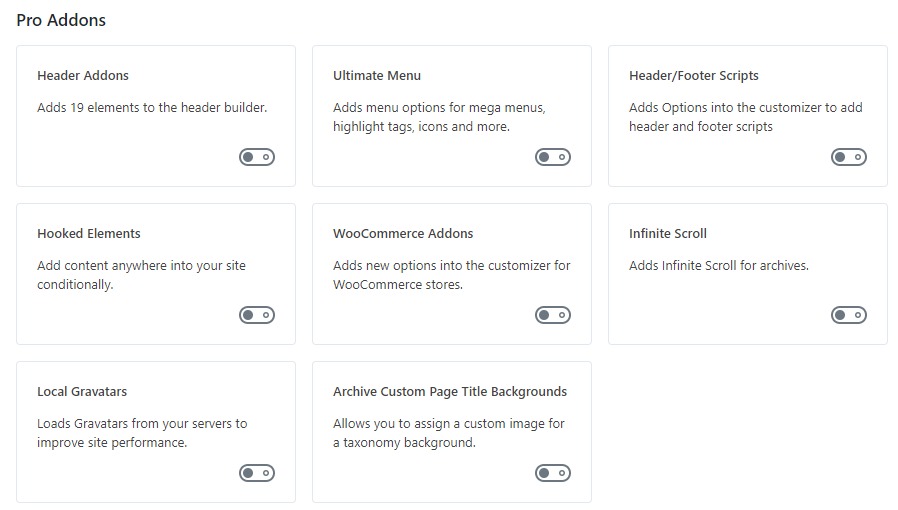Click the Pro Addons section heading
Screen dimensions: 898x510
(x=61, y=19)
